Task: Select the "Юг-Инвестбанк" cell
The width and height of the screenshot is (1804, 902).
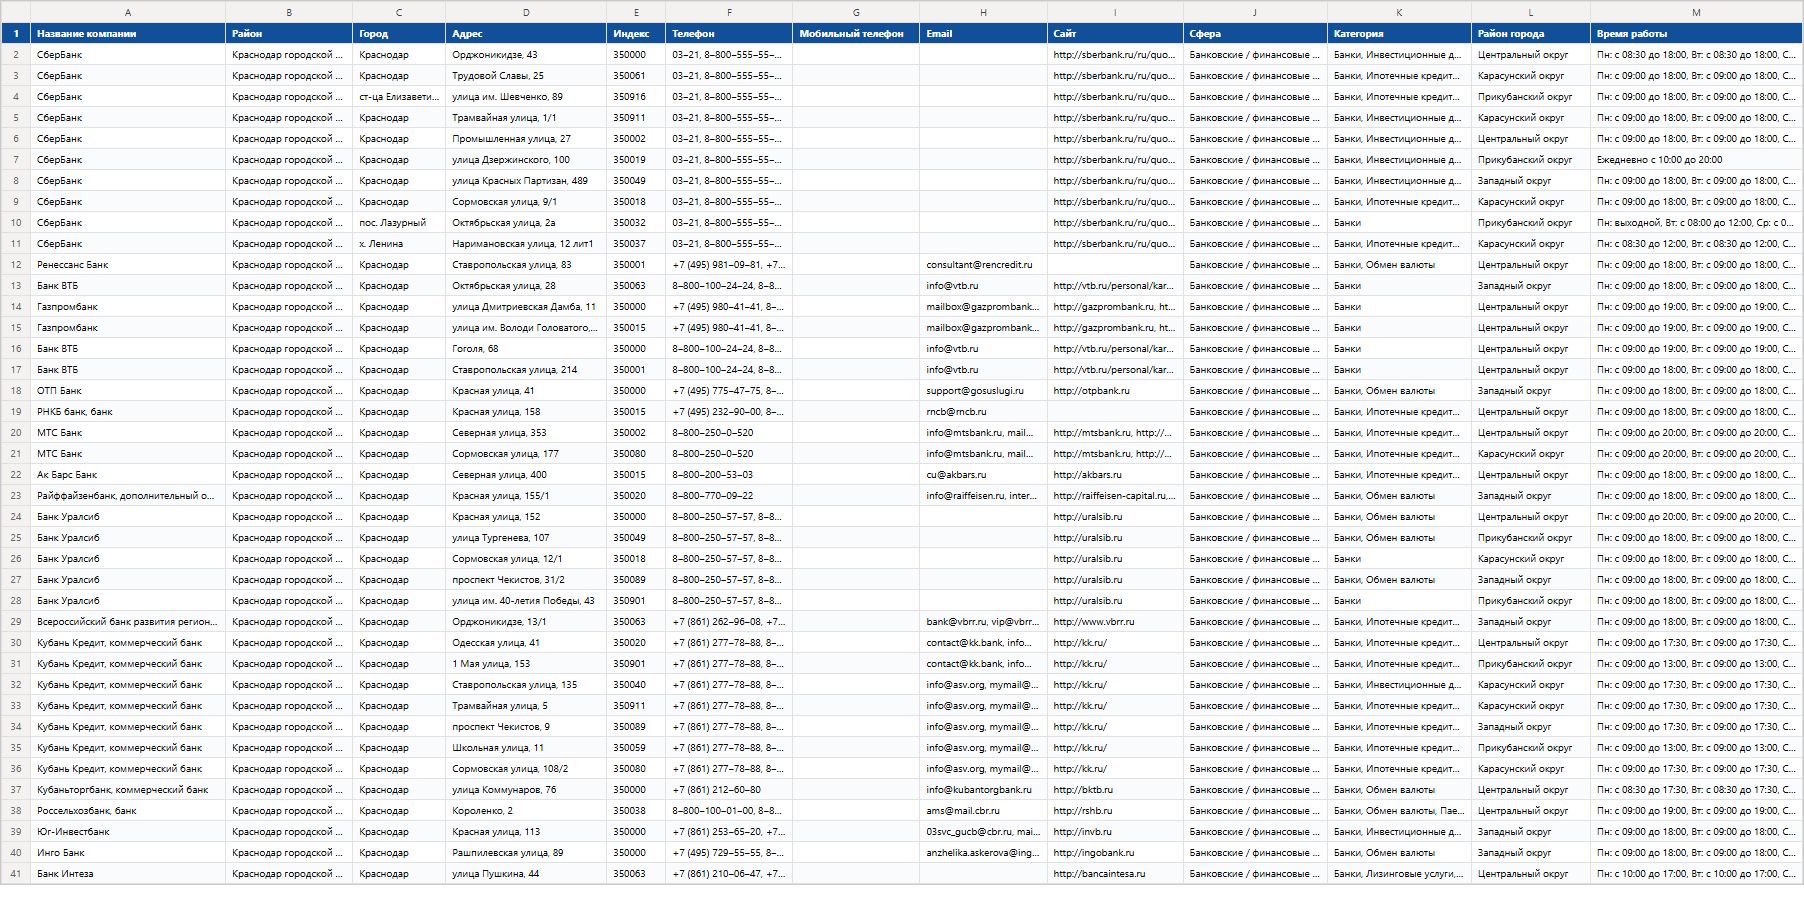Action: pyautogui.click(x=128, y=832)
